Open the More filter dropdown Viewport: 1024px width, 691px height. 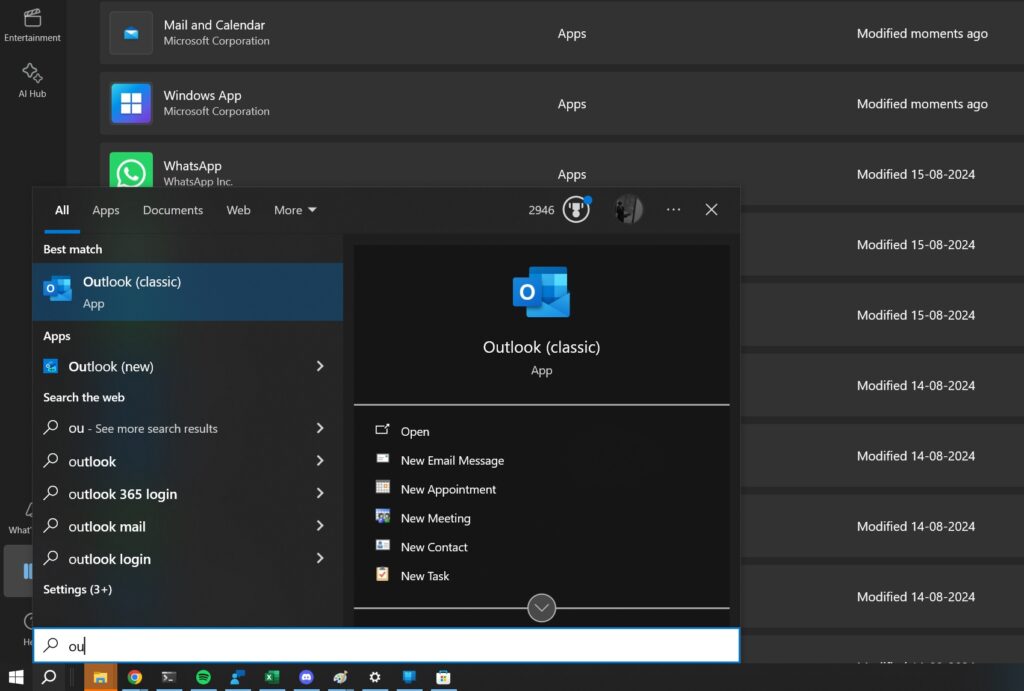(x=294, y=210)
